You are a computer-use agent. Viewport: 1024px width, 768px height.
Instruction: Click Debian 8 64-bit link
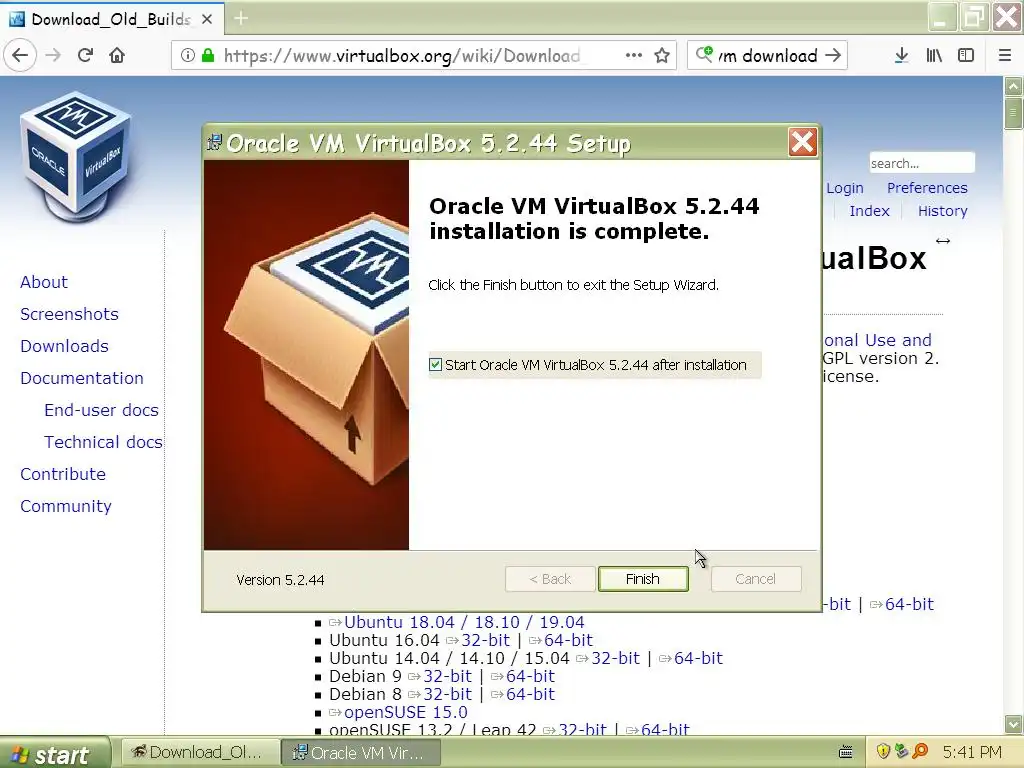[530, 694]
